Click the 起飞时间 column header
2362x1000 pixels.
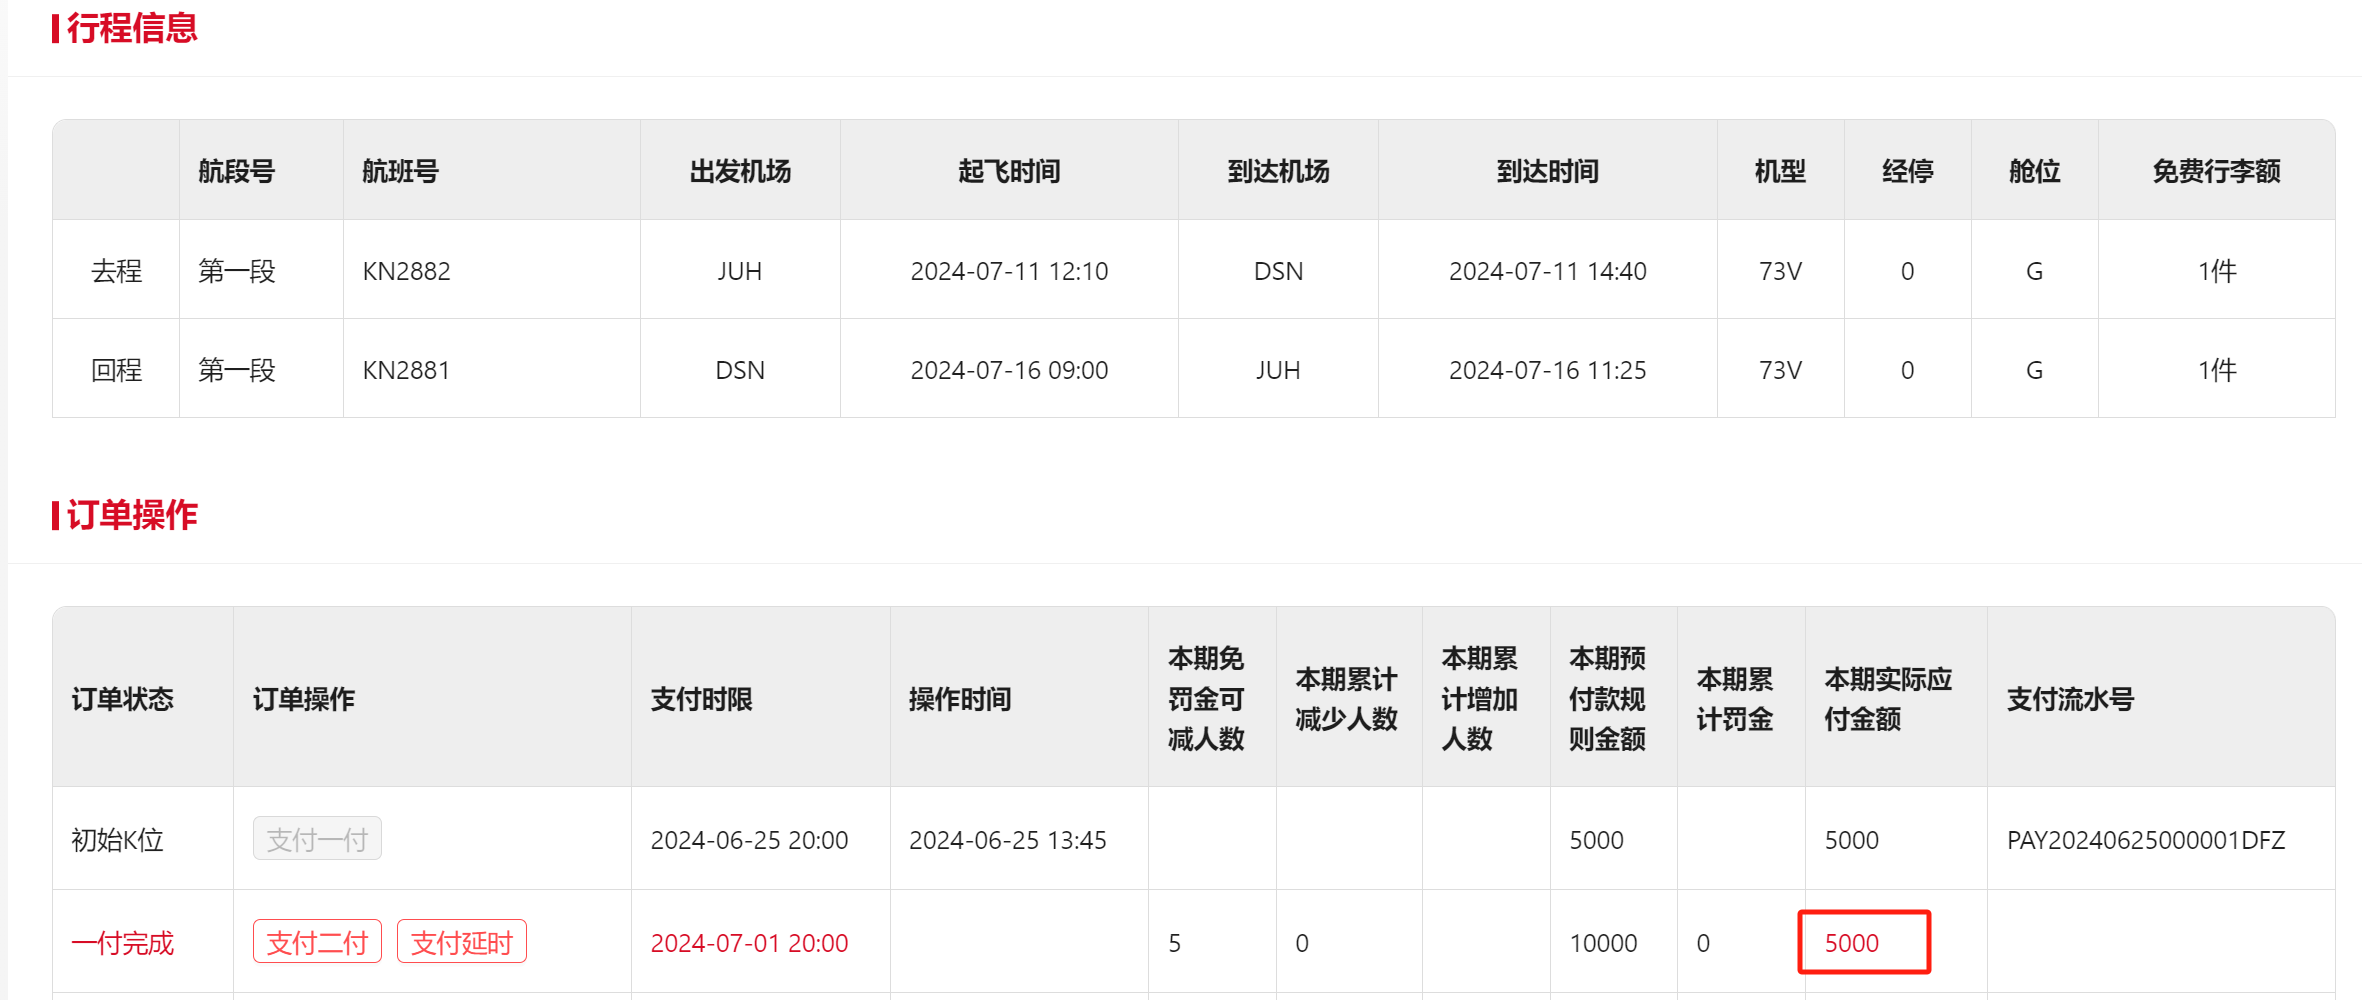pyautogui.click(x=1008, y=171)
